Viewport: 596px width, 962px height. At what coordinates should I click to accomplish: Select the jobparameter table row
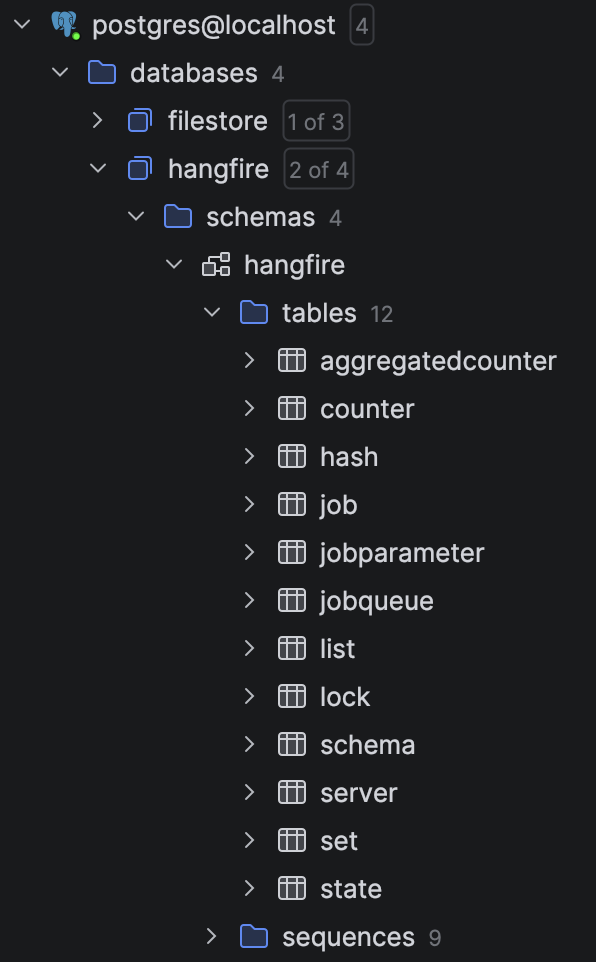coord(402,552)
